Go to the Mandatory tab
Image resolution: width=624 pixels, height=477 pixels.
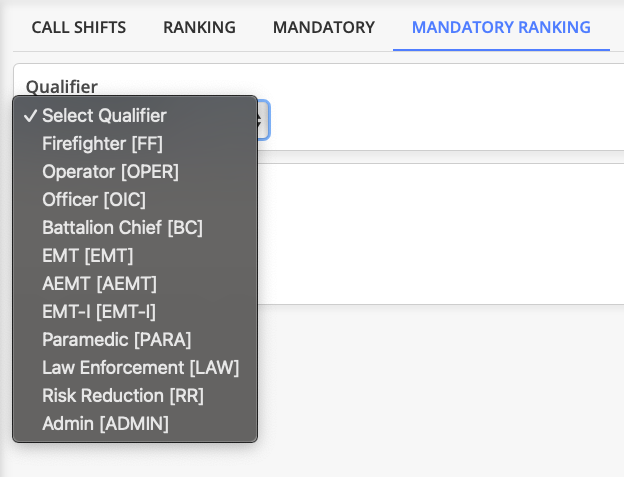[323, 27]
